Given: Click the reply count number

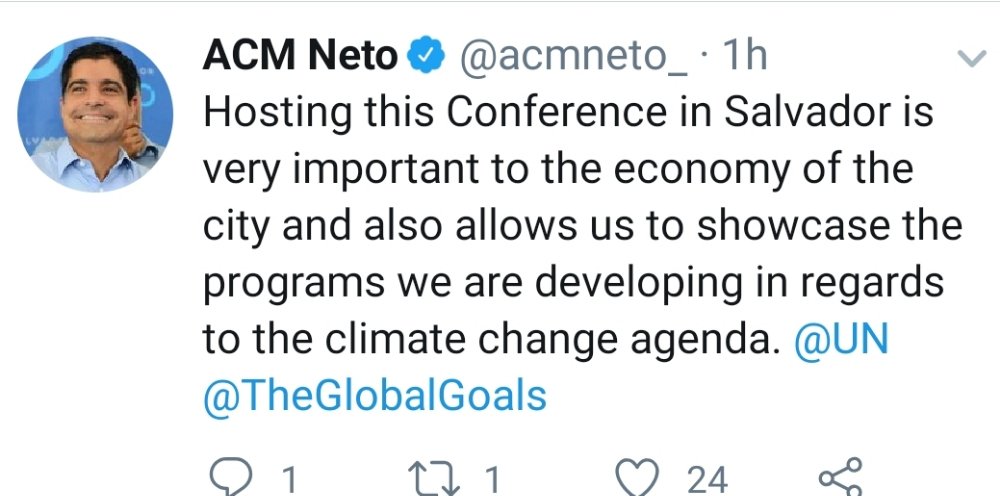Looking at the screenshot, I should pyautogui.click(x=288, y=480).
